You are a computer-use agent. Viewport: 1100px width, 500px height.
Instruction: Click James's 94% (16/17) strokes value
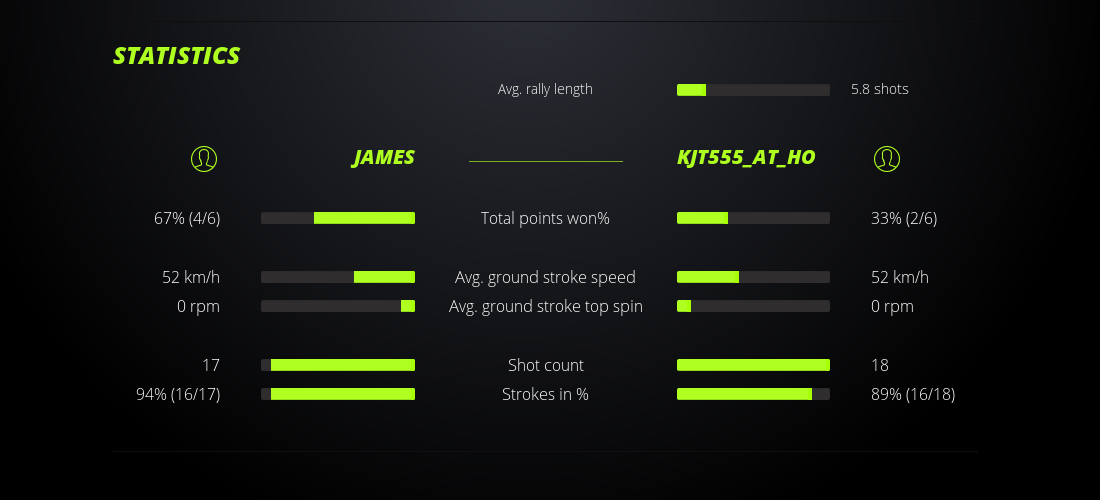(178, 394)
